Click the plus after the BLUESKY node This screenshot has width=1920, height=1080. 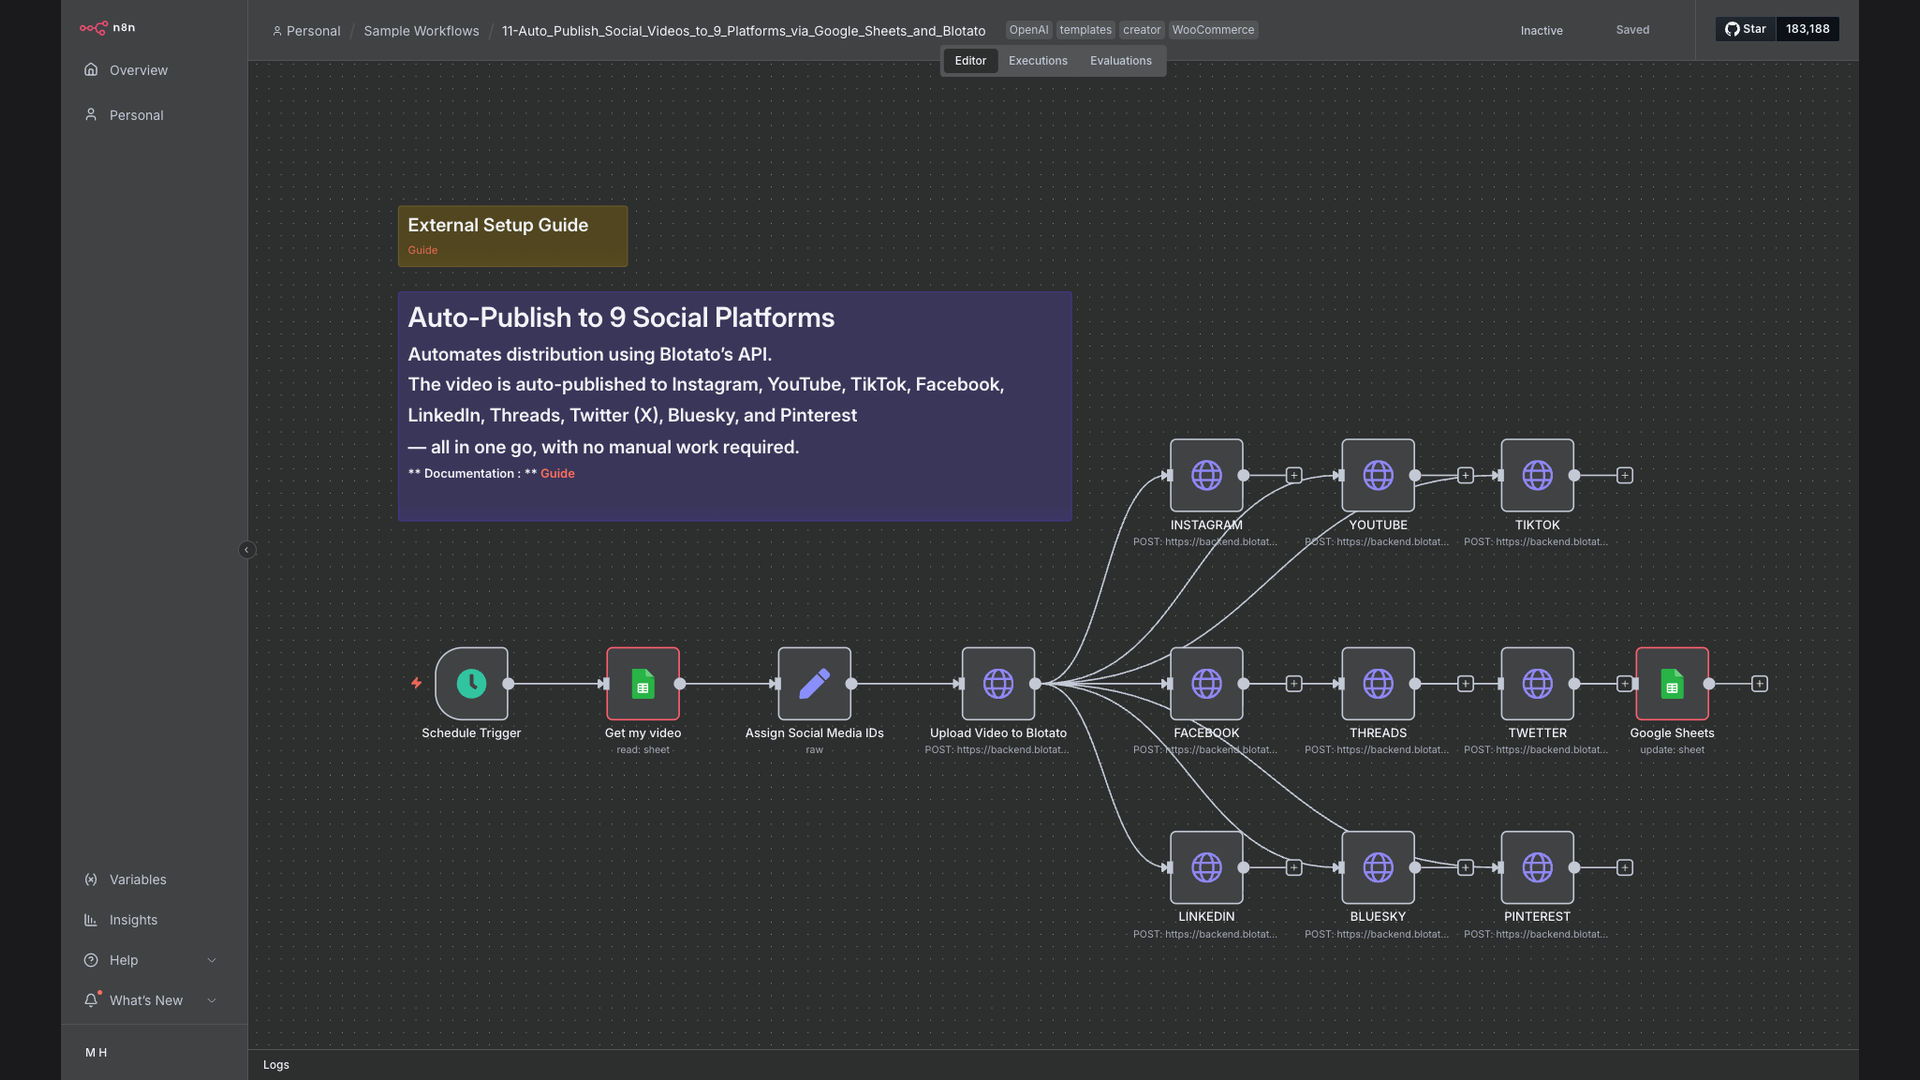[1465, 867]
